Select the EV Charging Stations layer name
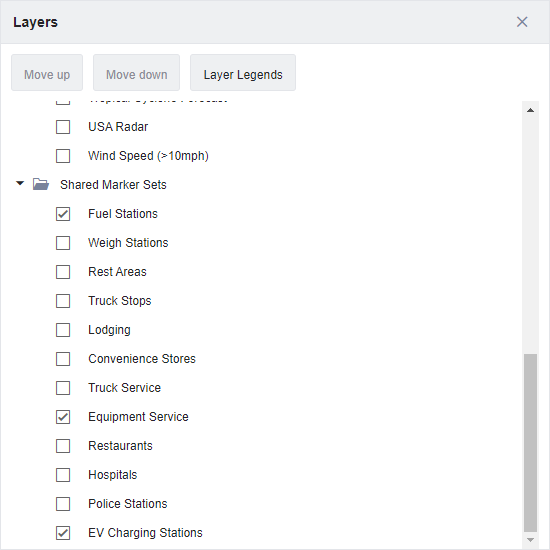 (145, 533)
